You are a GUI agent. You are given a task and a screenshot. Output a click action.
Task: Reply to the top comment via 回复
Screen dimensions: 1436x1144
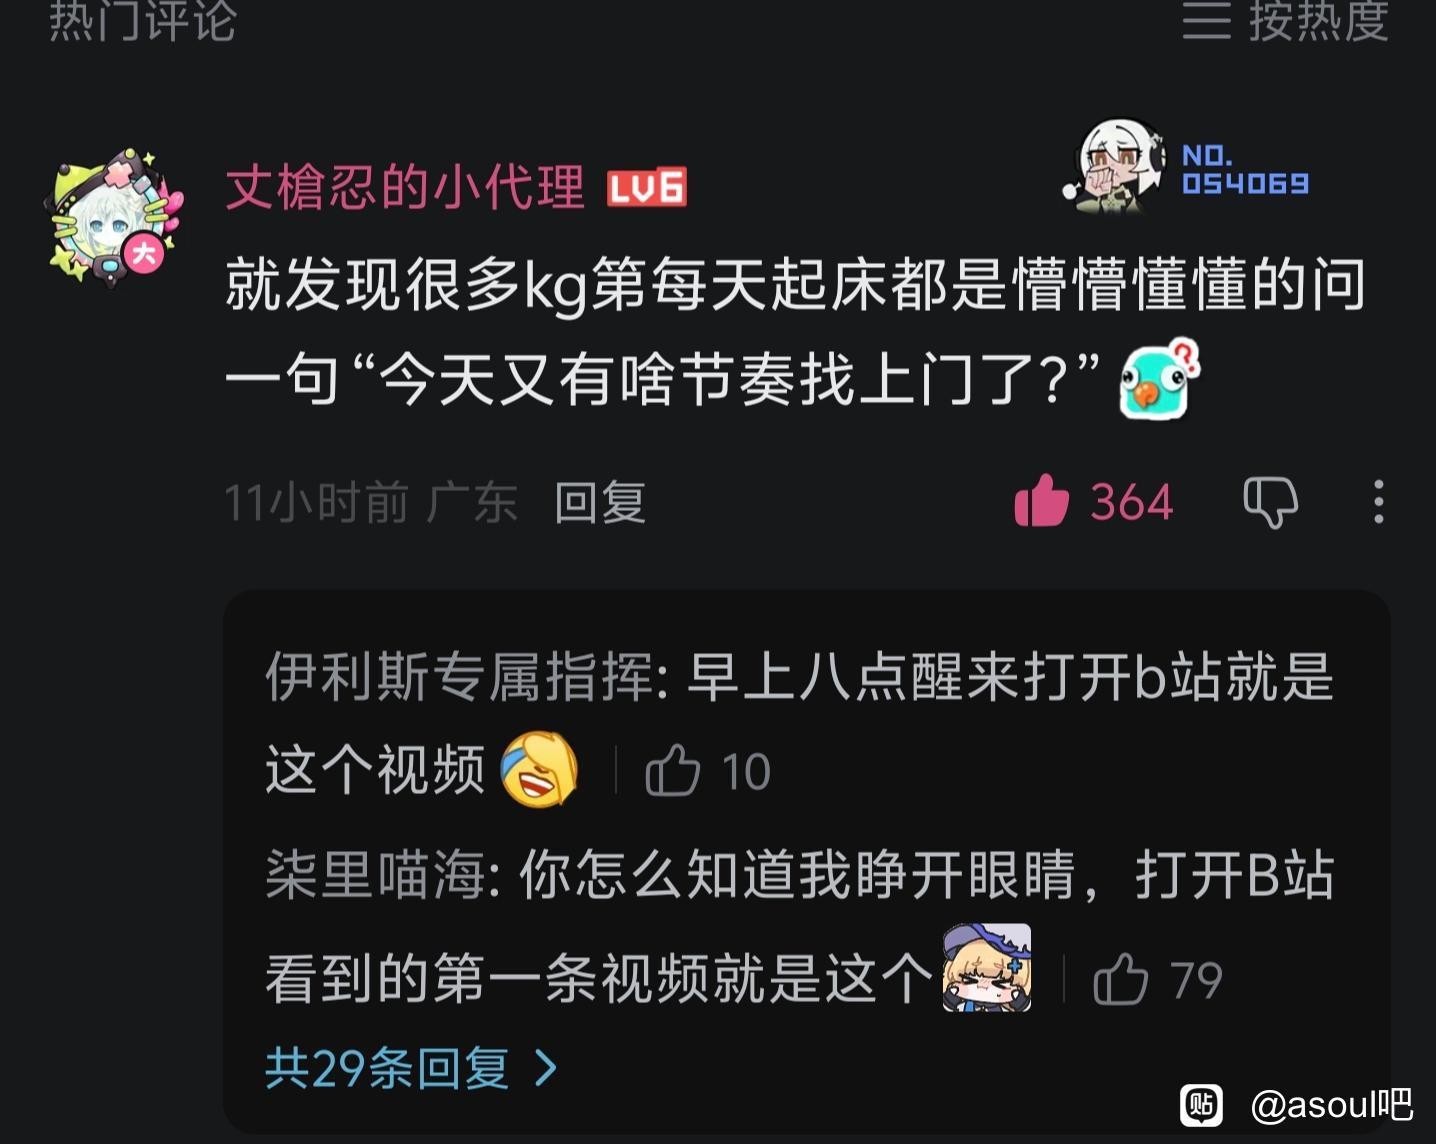coord(600,502)
